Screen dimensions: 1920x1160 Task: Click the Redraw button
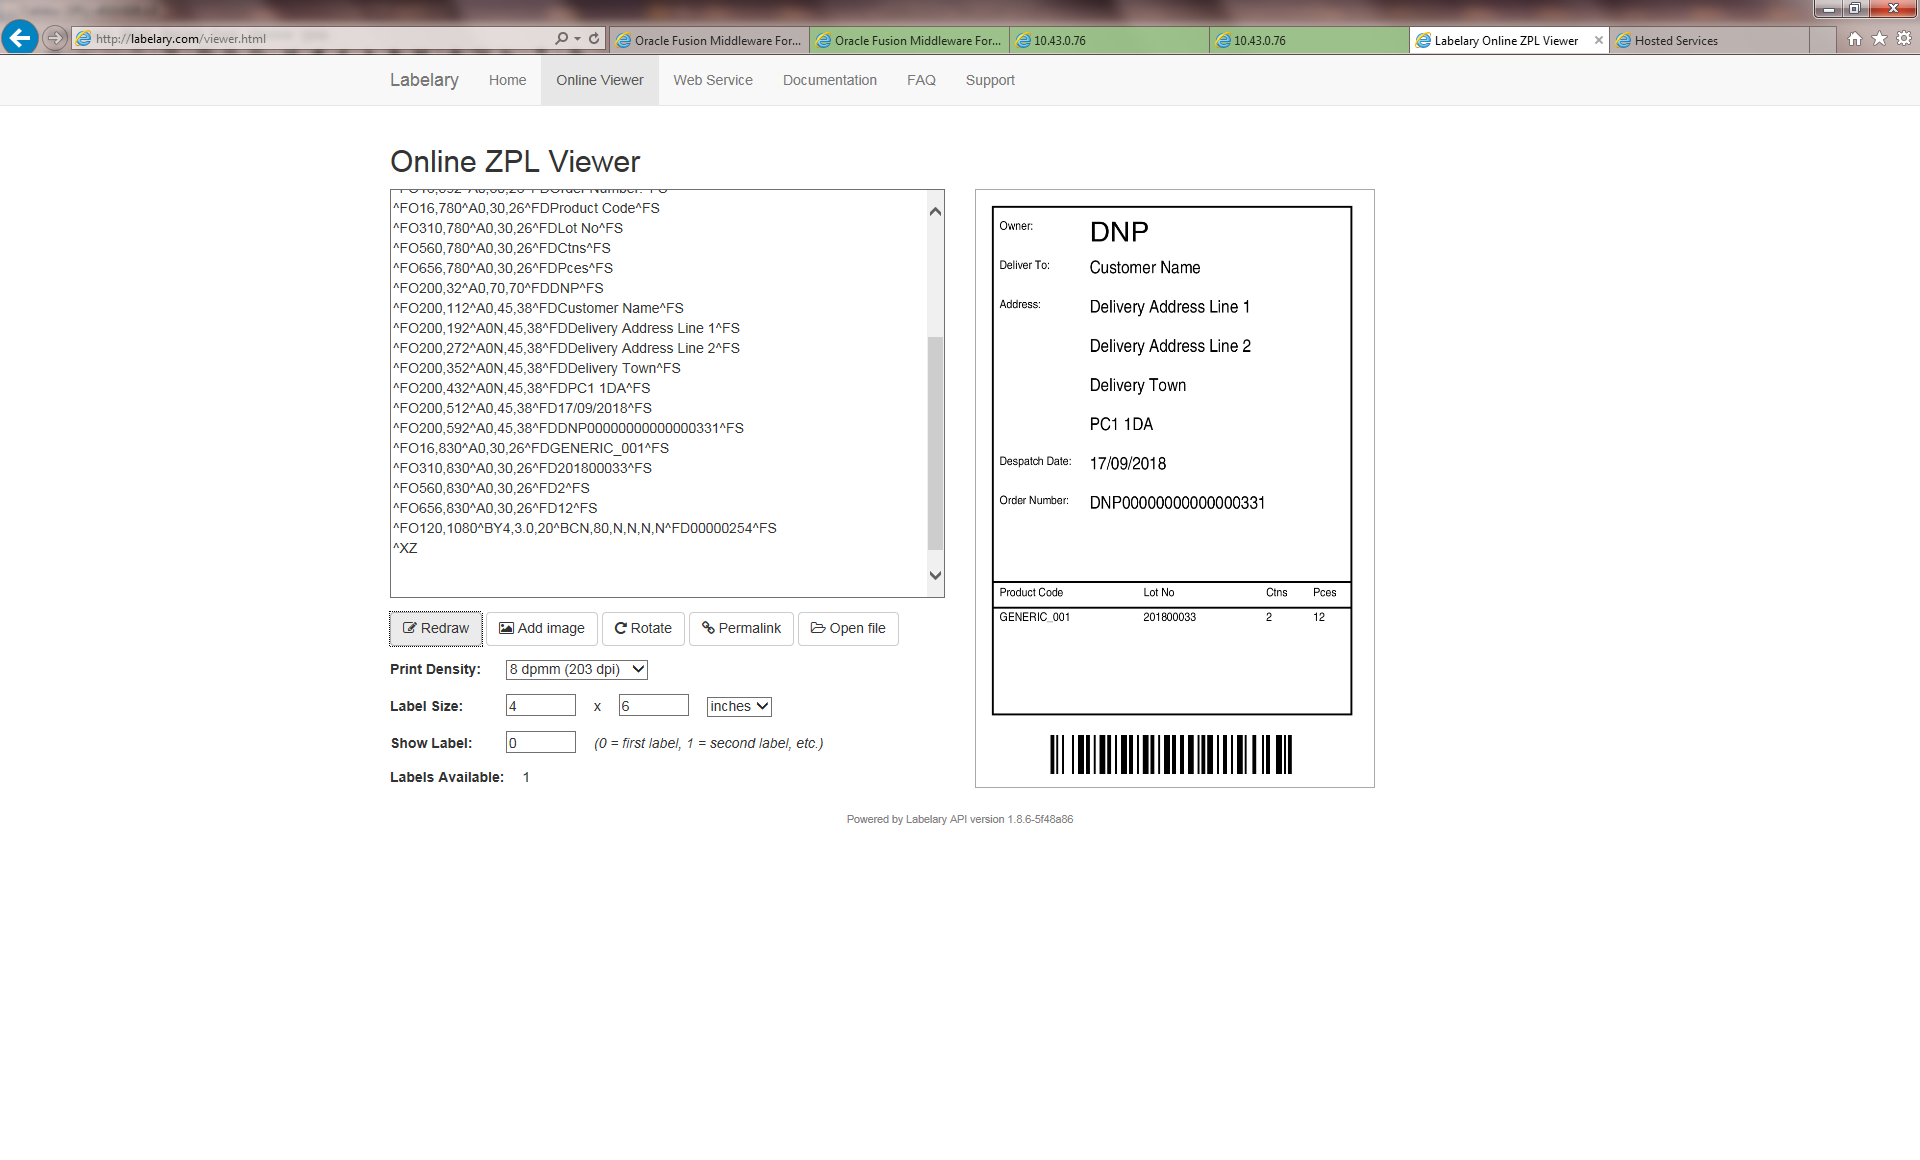pyautogui.click(x=435, y=628)
